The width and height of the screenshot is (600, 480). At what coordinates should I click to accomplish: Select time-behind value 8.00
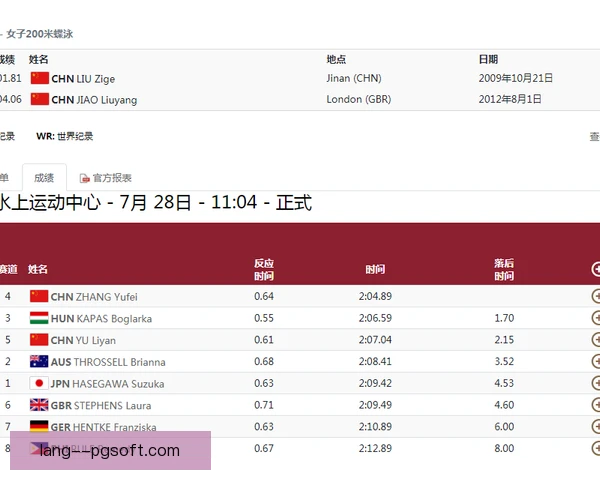click(x=504, y=448)
